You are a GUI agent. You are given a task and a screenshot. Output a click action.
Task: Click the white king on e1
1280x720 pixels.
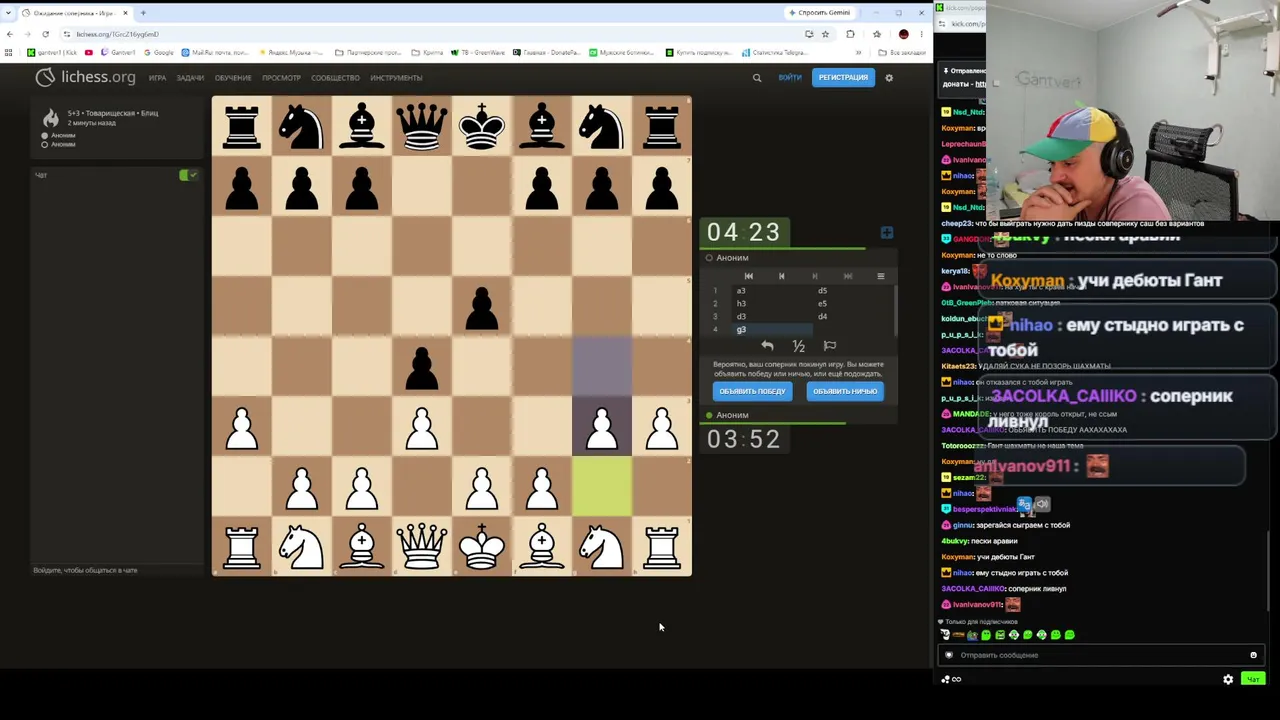pos(481,546)
